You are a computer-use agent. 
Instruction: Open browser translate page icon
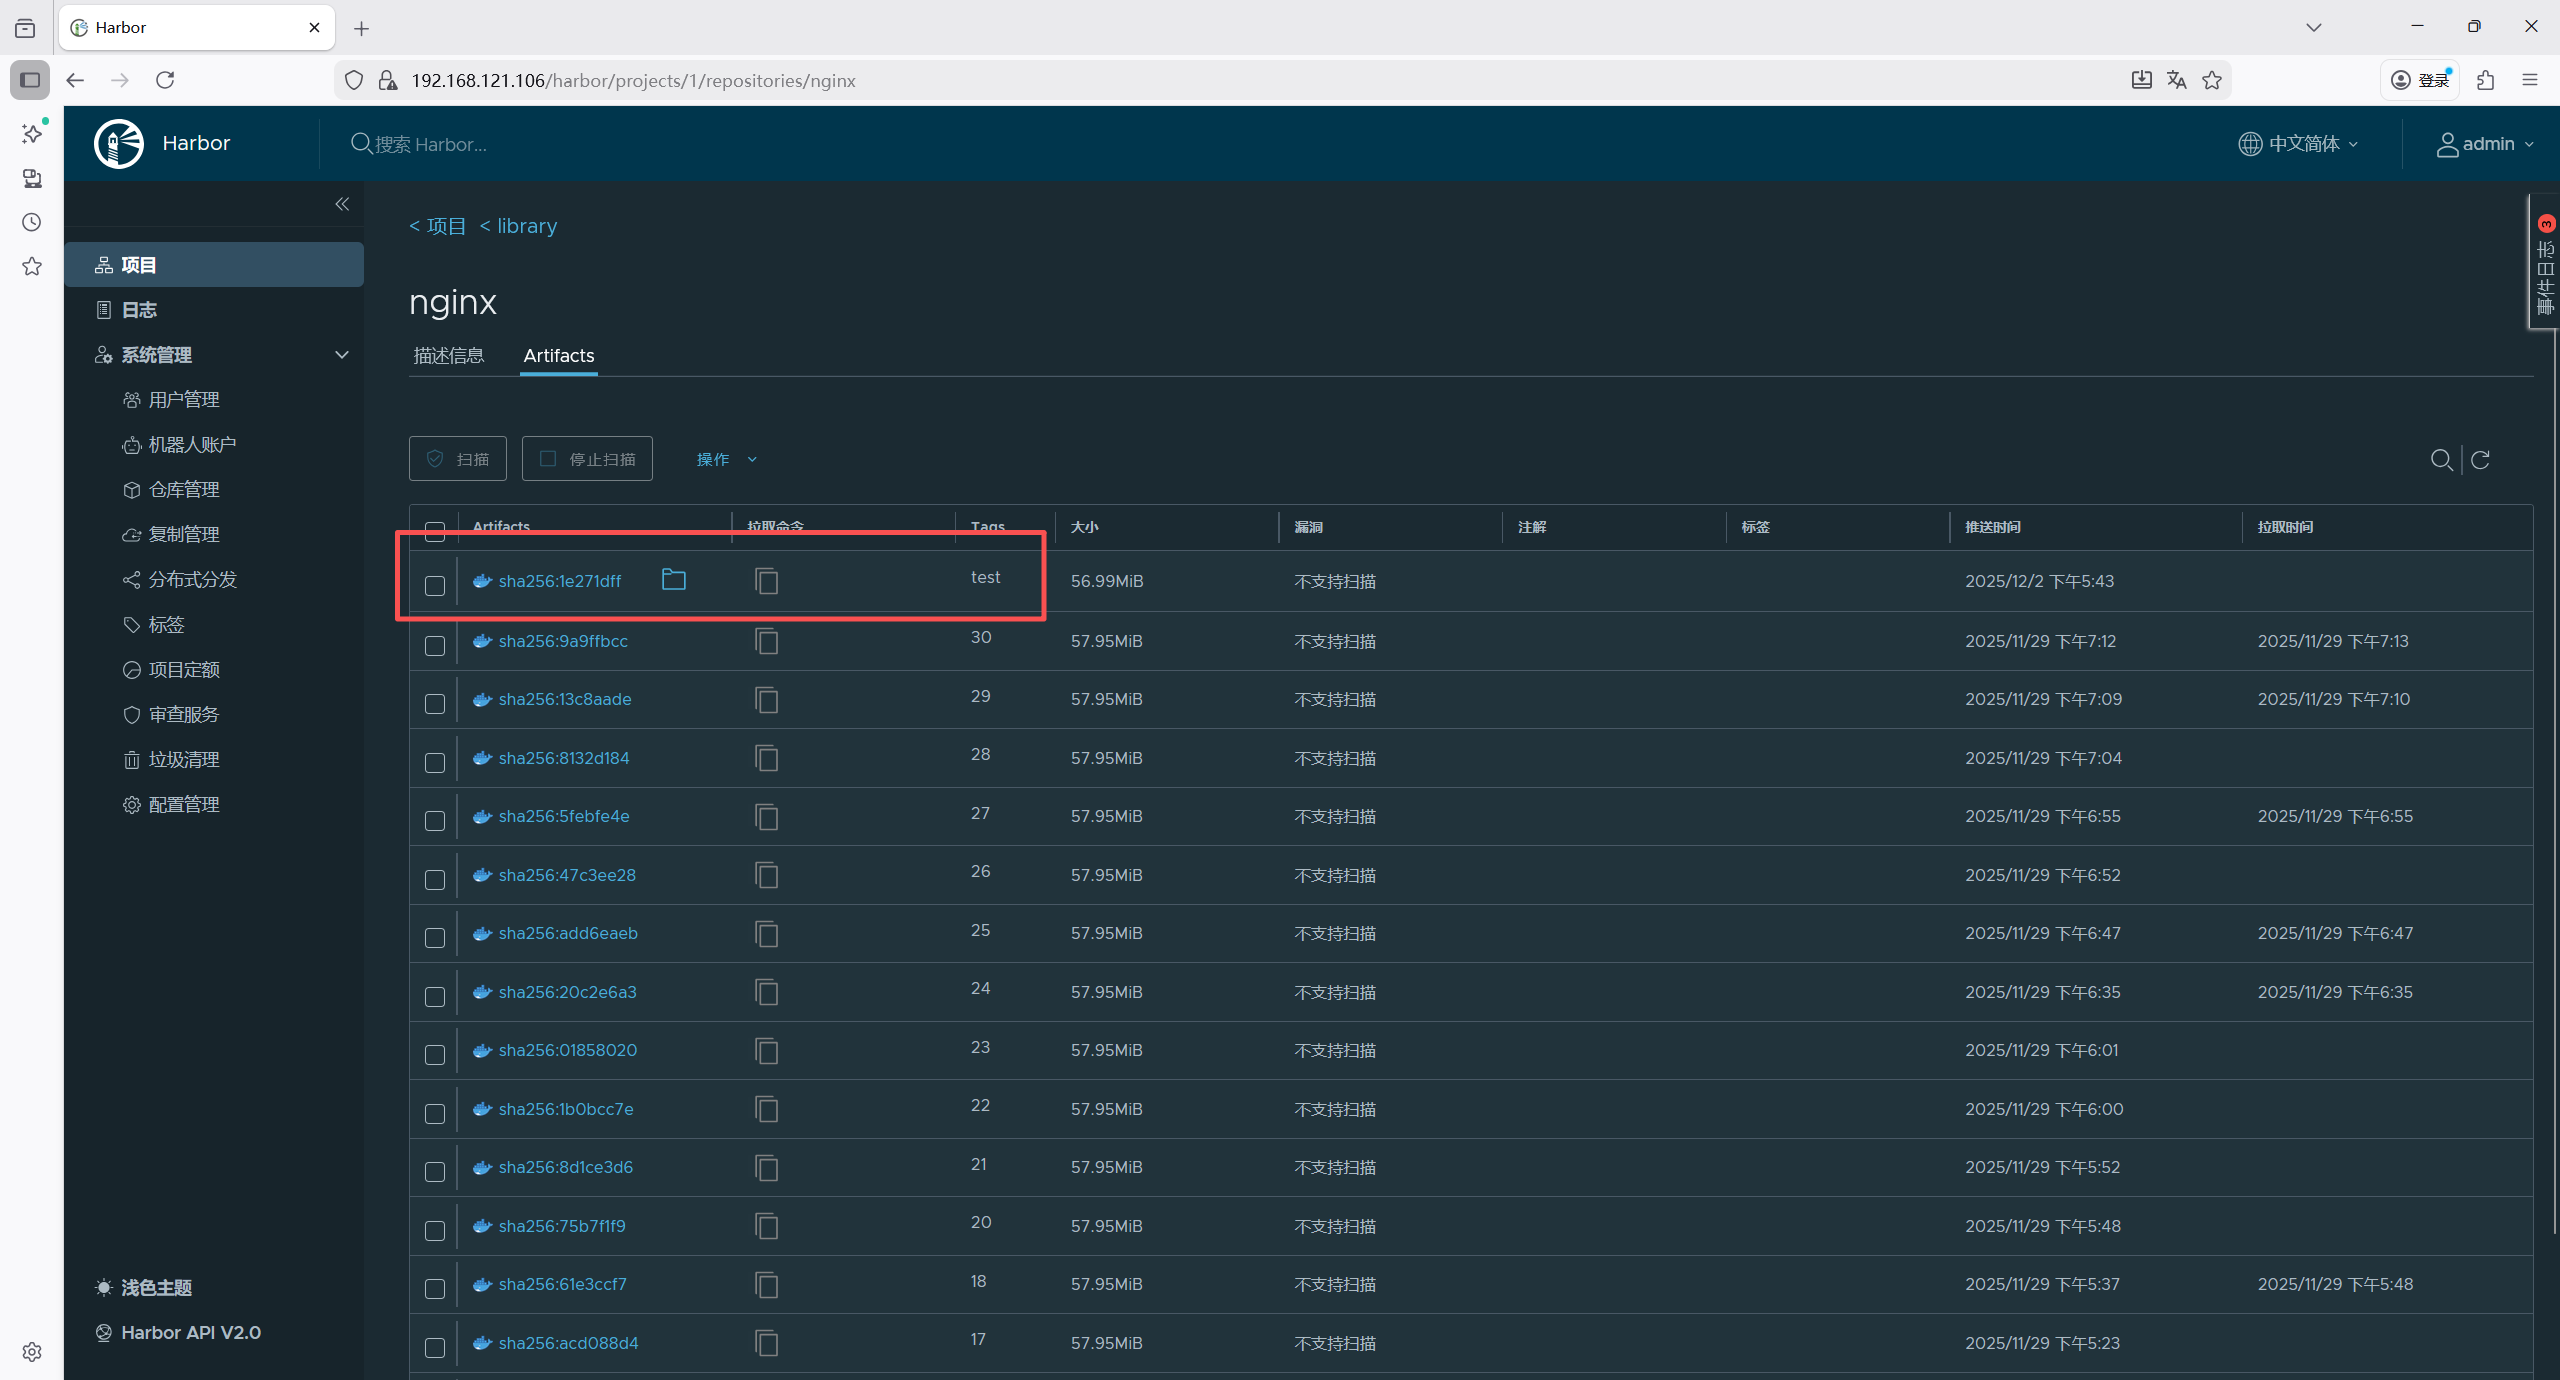tap(2177, 80)
